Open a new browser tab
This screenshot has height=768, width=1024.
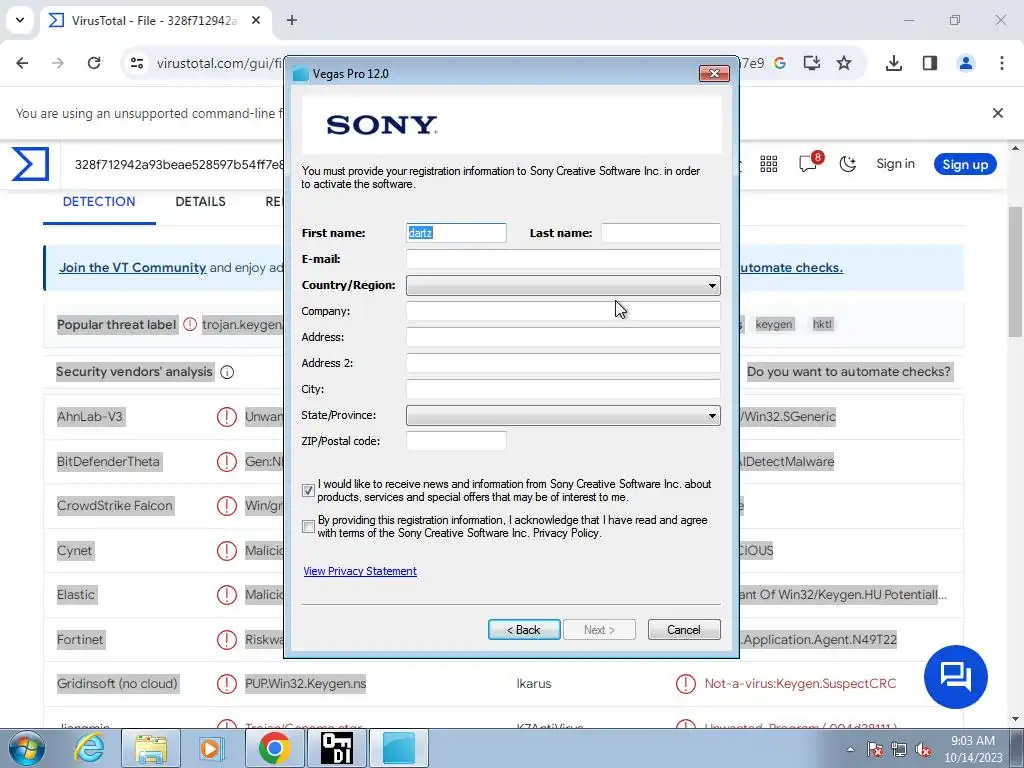(292, 20)
